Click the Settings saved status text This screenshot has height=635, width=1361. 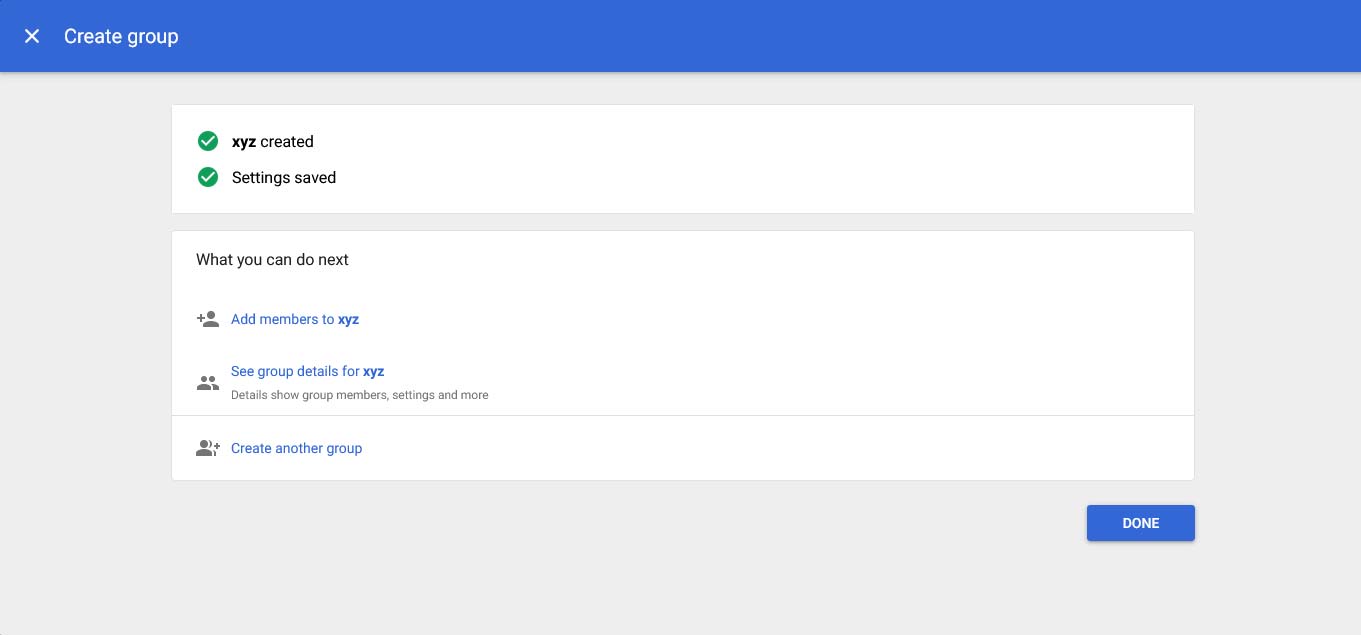tap(284, 178)
